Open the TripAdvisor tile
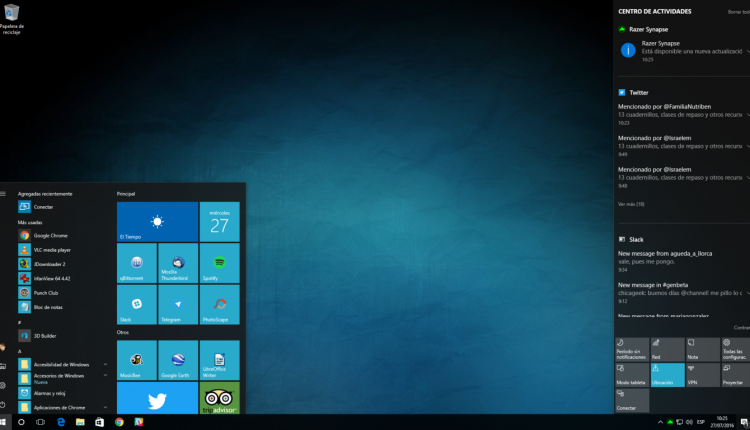Viewport: 750px width, 430px height. [x=219, y=400]
